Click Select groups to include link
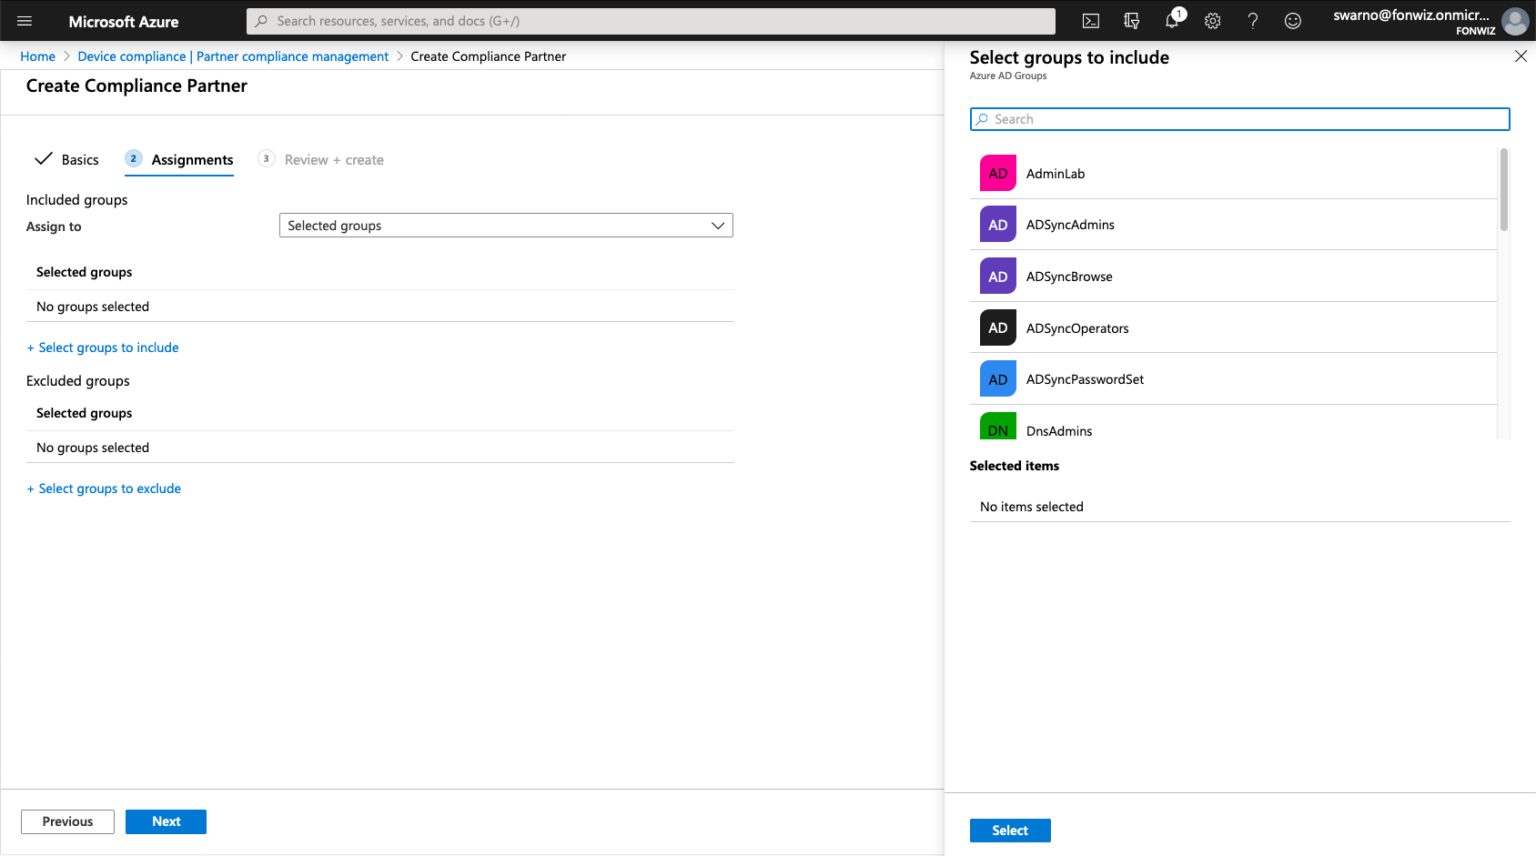The width and height of the screenshot is (1536, 856). [x=103, y=347]
